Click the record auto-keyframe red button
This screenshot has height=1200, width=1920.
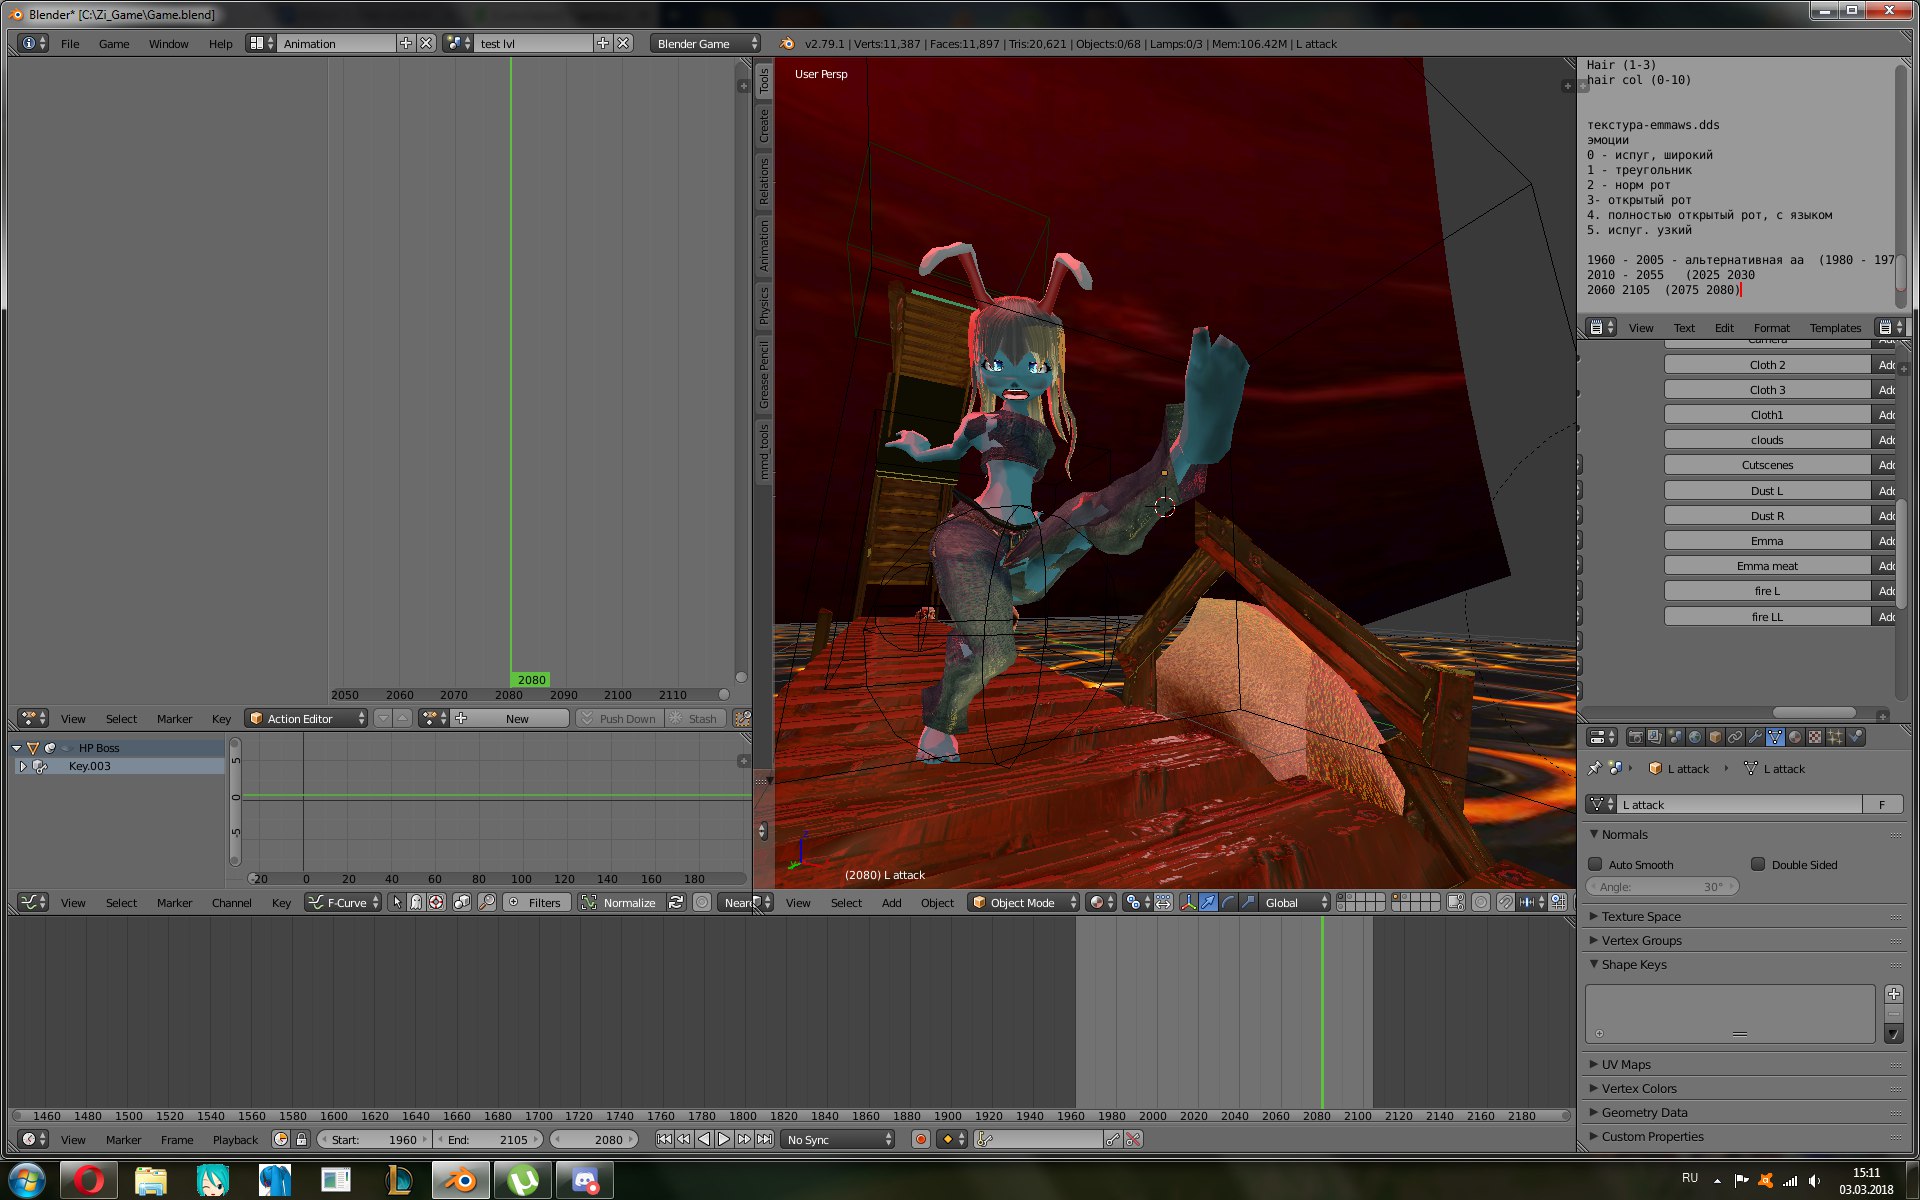click(921, 1139)
